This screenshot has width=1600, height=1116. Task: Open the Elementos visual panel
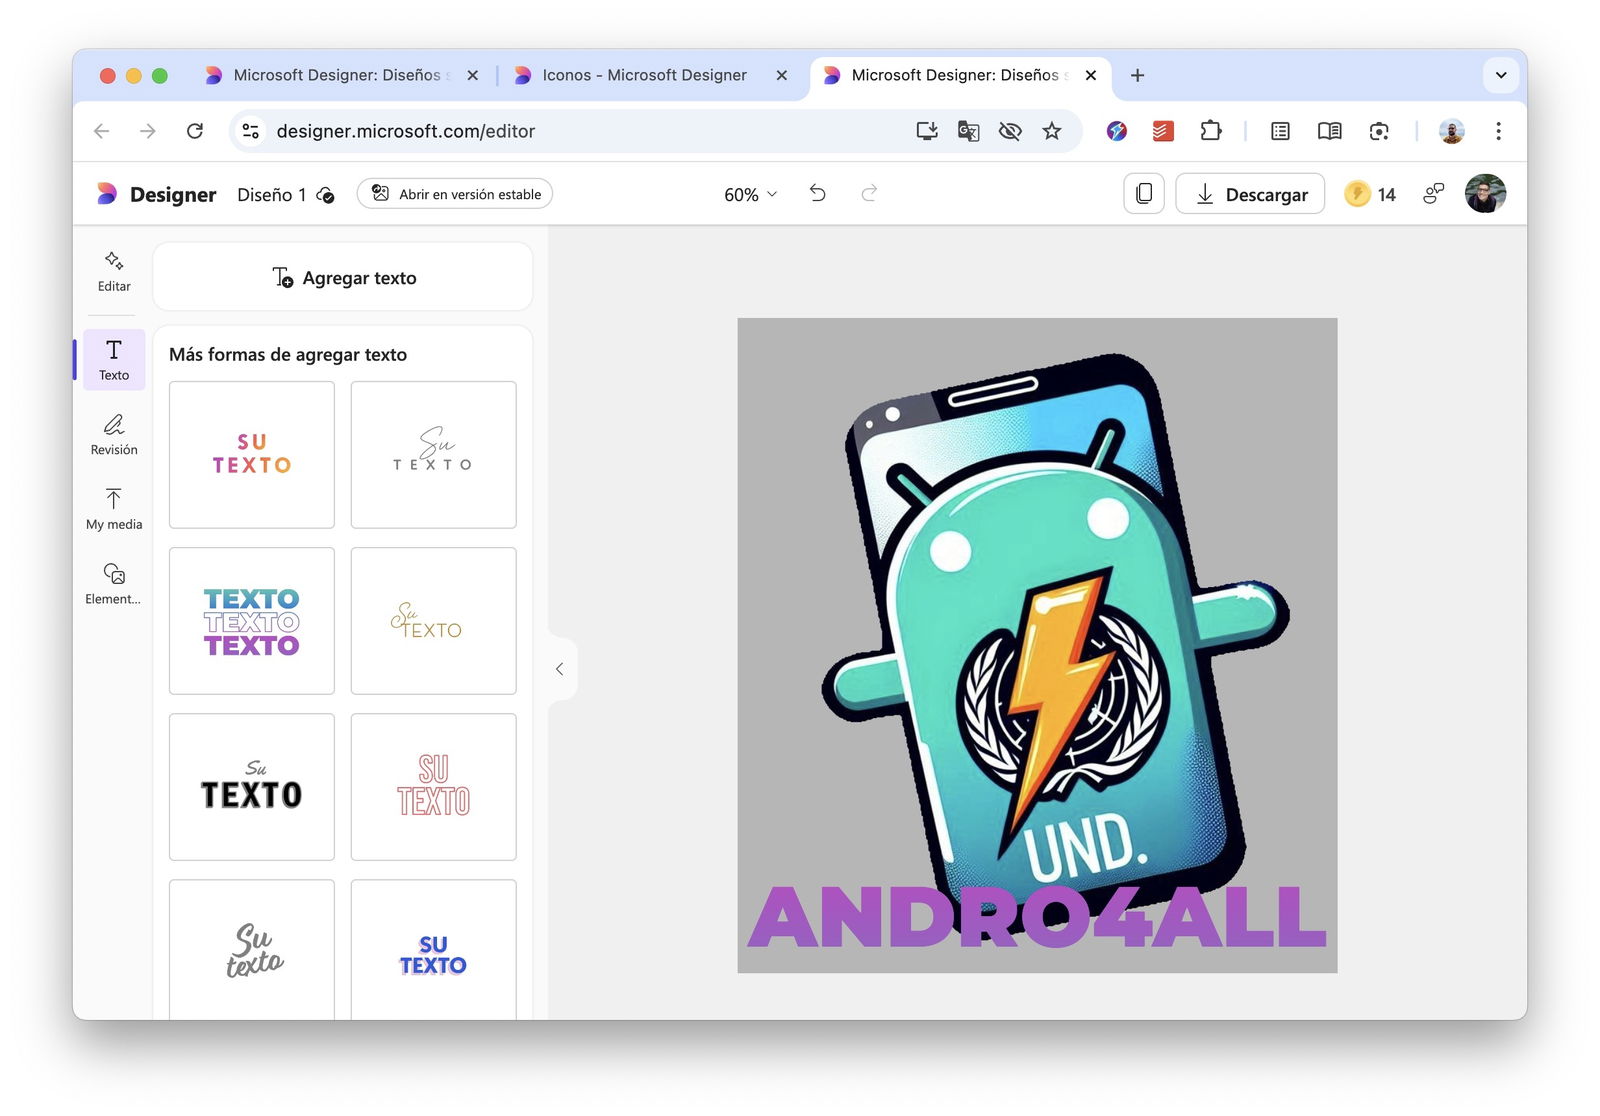point(114,584)
